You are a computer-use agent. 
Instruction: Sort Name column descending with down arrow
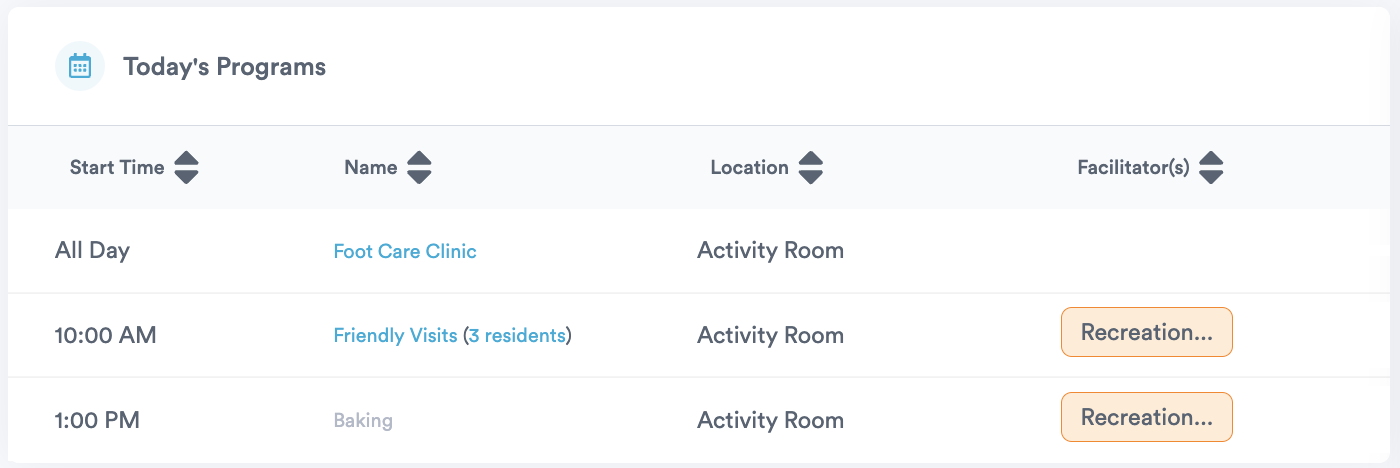(x=419, y=177)
